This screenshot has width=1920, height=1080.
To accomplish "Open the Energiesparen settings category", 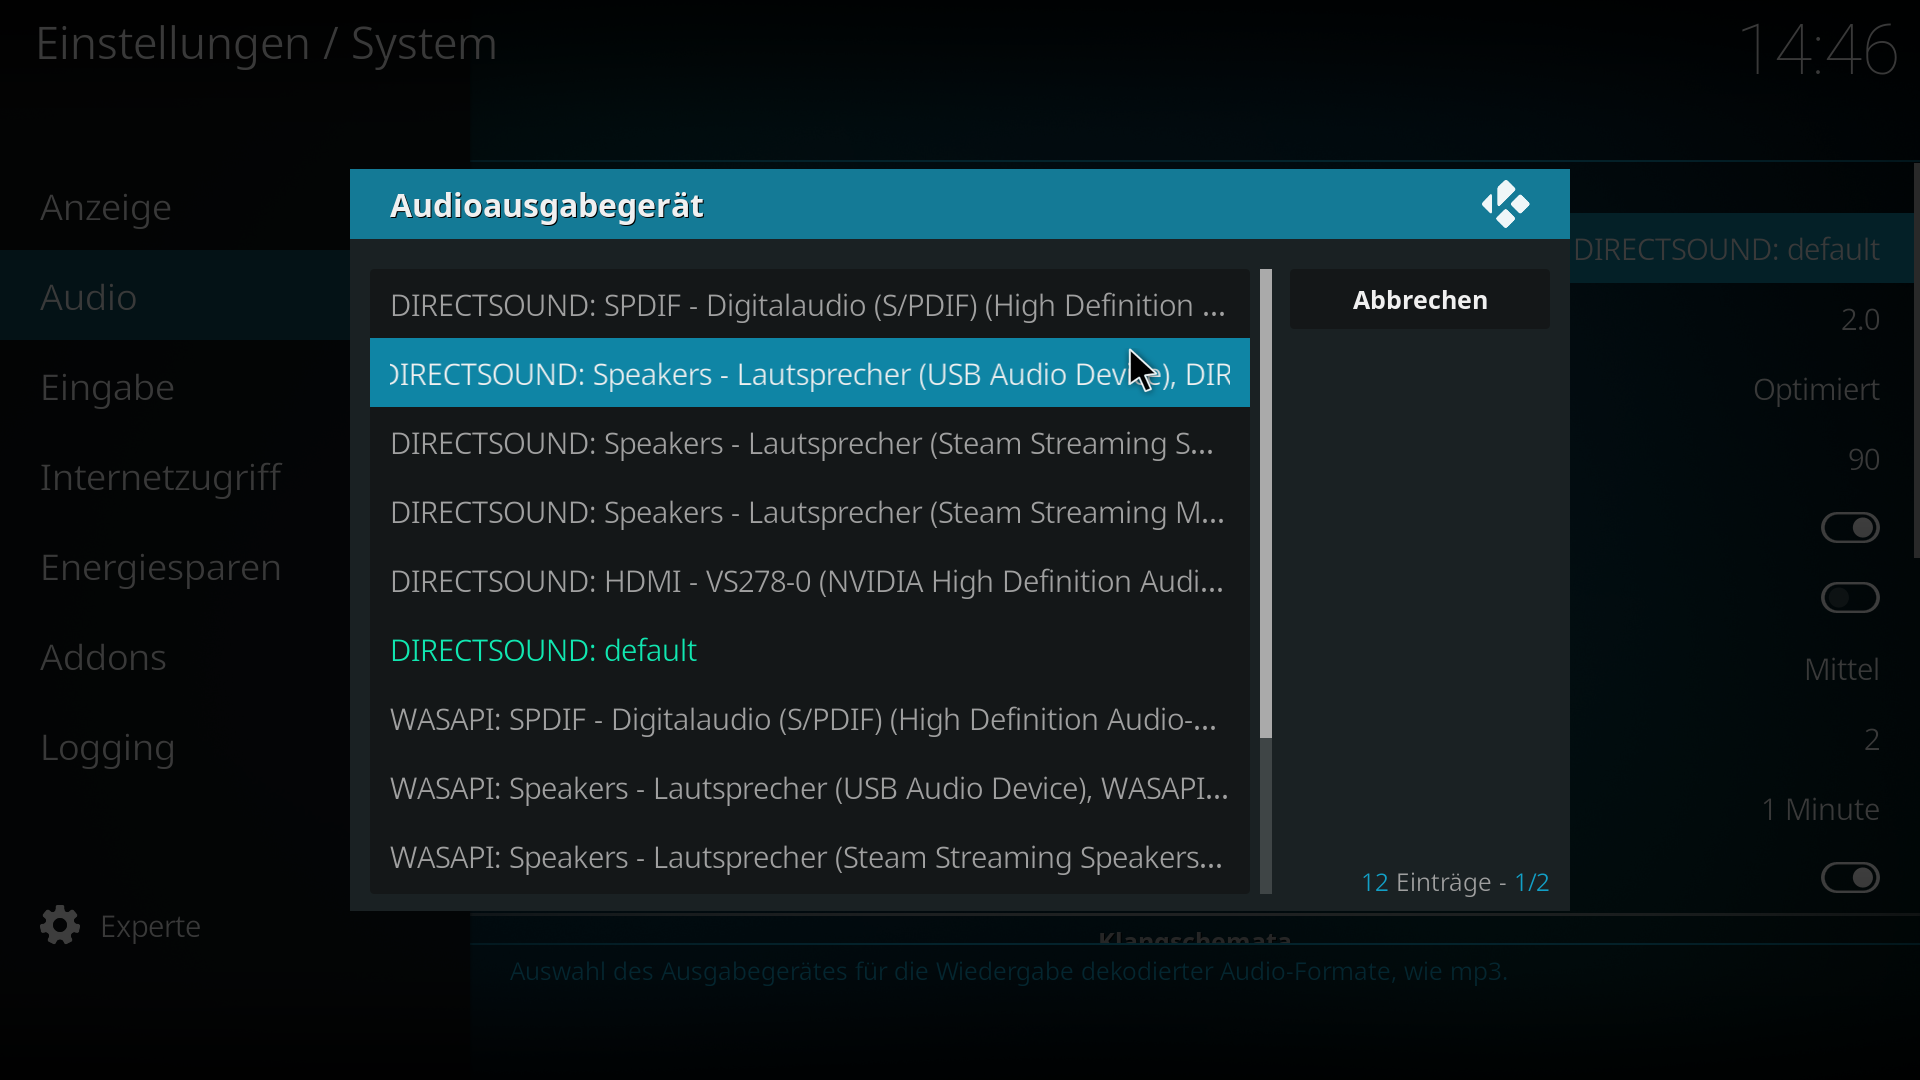I will [175, 566].
